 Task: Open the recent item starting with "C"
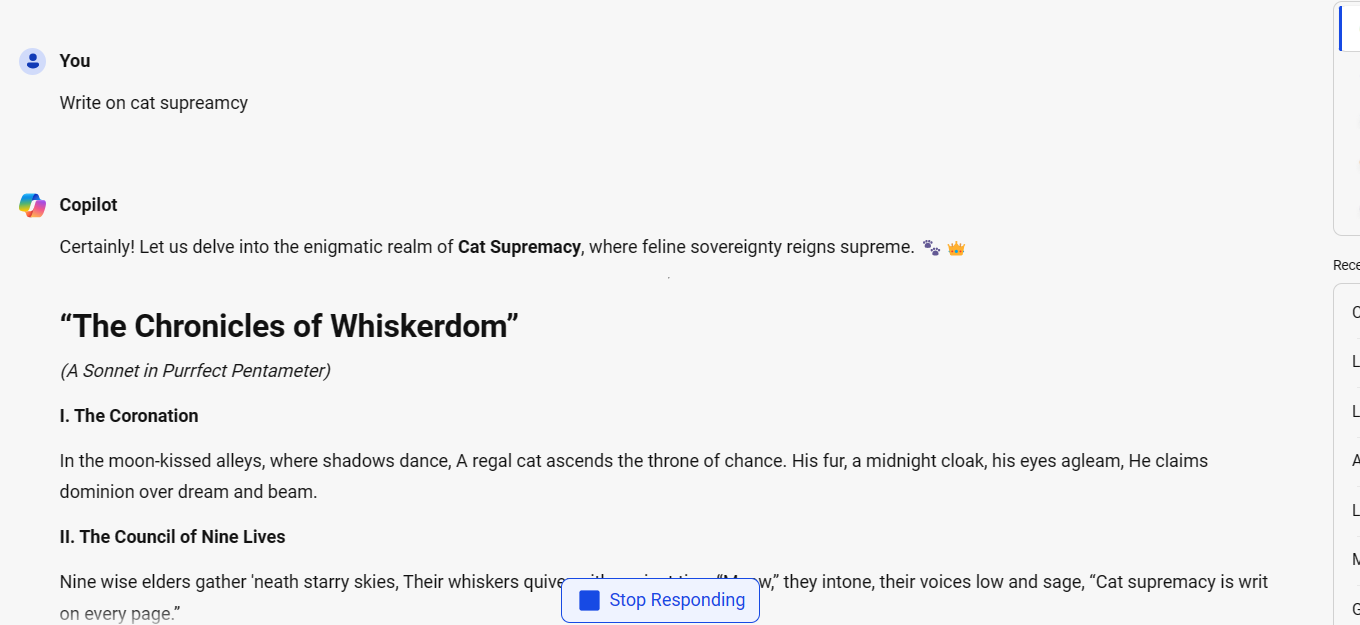[1355, 312]
